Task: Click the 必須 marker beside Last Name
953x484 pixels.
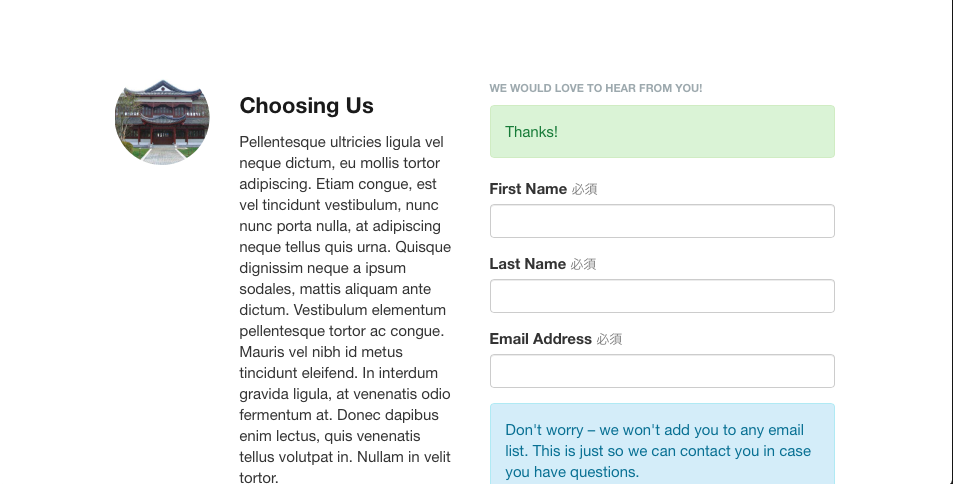Action: pos(583,264)
